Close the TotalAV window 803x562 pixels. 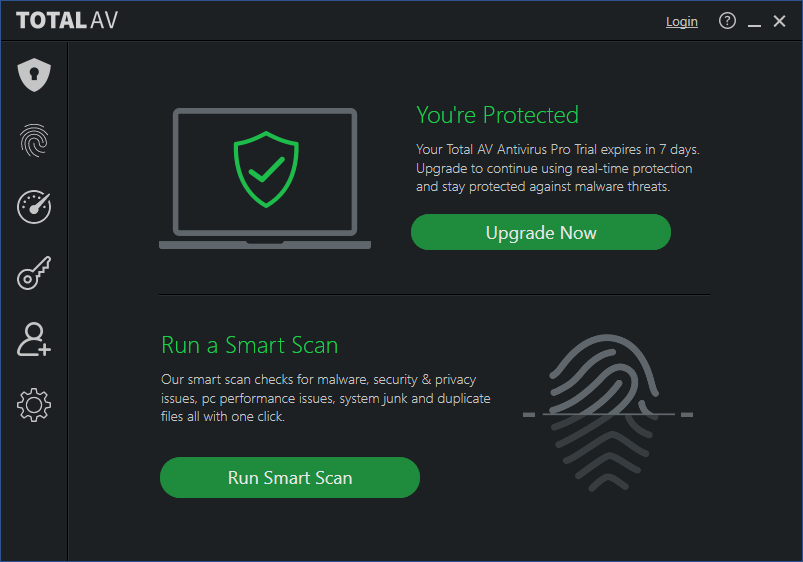coord(780,21)
